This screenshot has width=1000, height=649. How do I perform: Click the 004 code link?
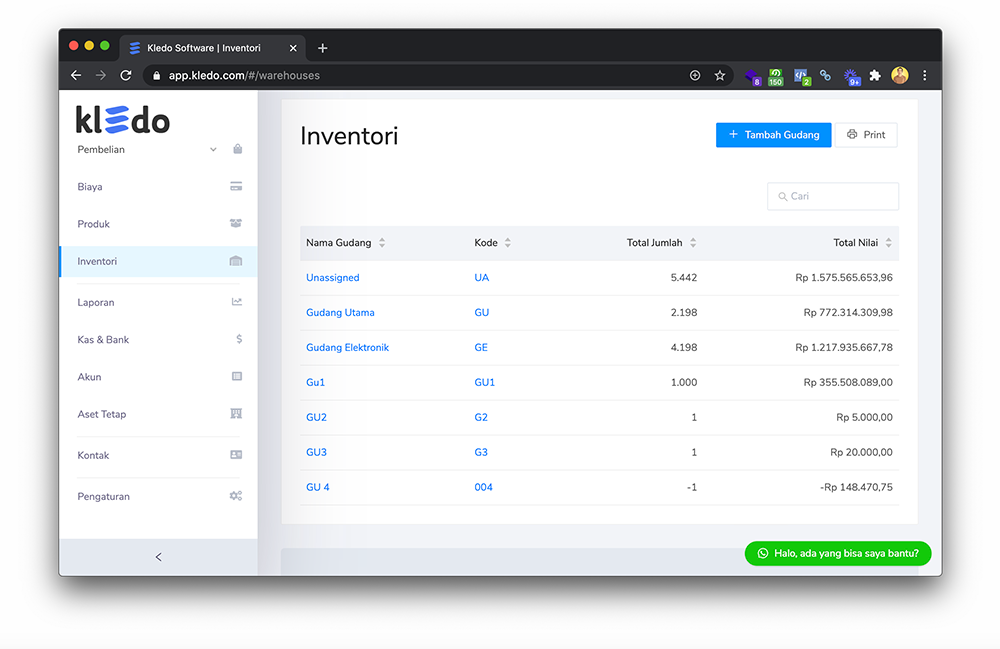(x=483, y=488)
